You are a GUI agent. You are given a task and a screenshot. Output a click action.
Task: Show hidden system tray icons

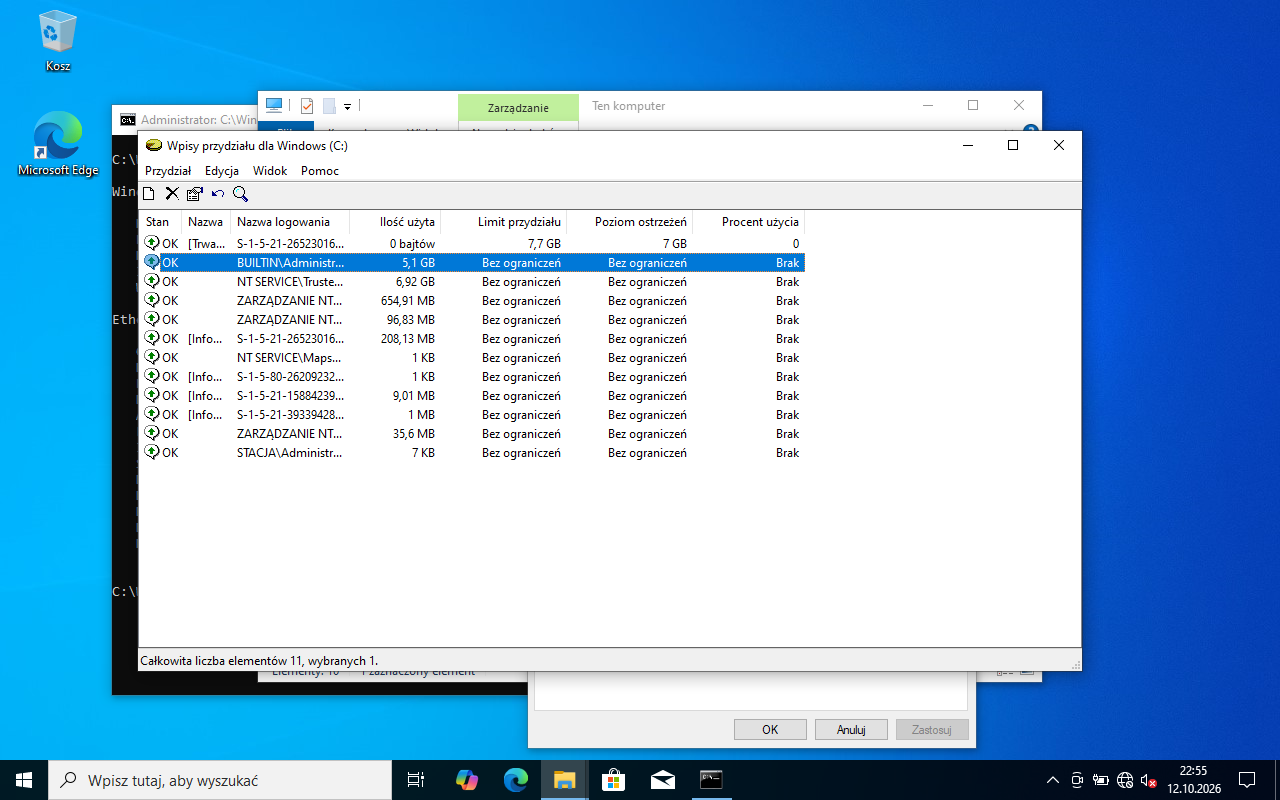point(1053,780)
